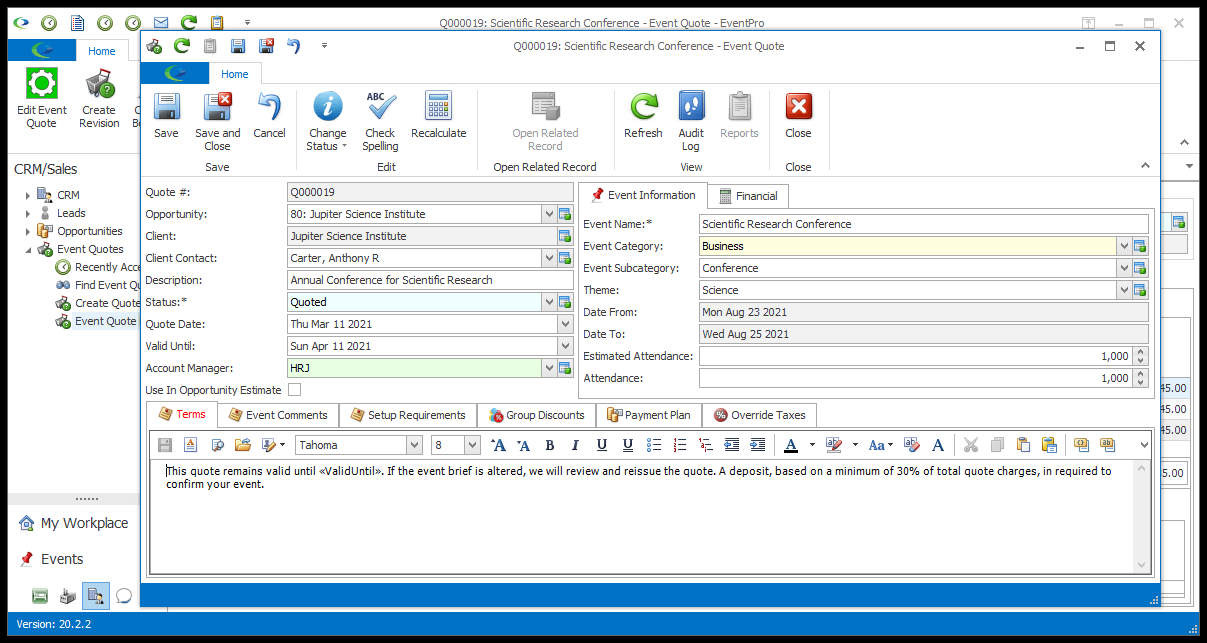
Task: Click lookup icon beside Account Manager field
Action: (565, 368)
